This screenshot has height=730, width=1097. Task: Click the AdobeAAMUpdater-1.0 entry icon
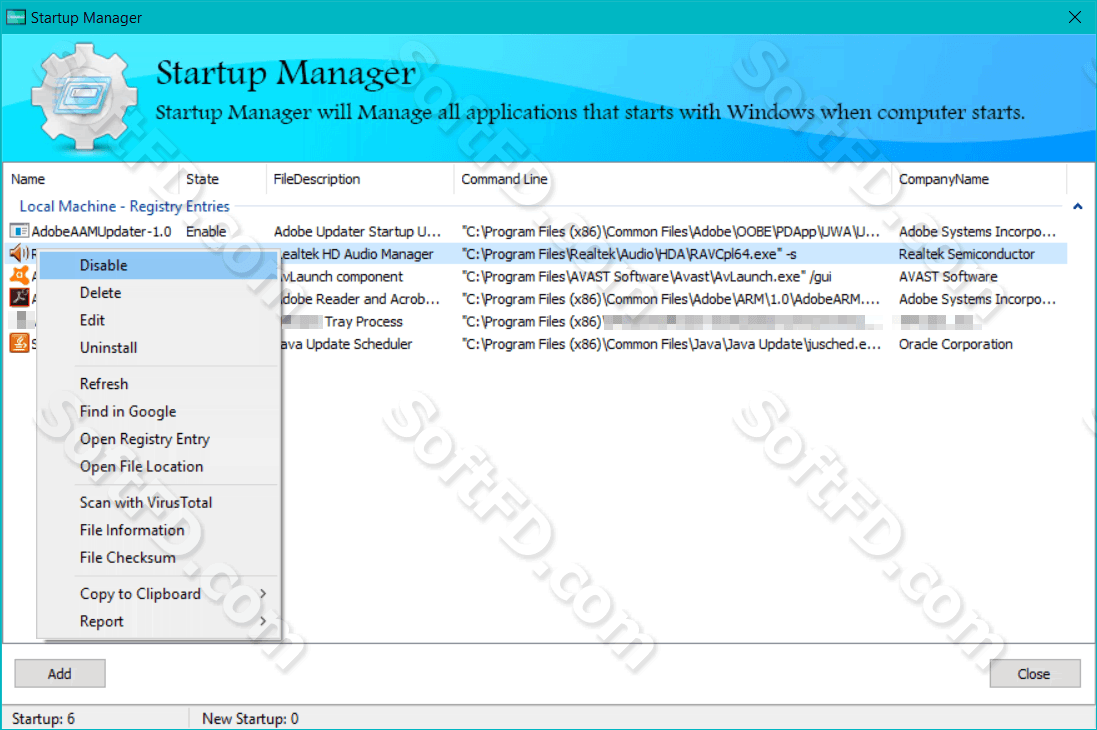[20, 231]
